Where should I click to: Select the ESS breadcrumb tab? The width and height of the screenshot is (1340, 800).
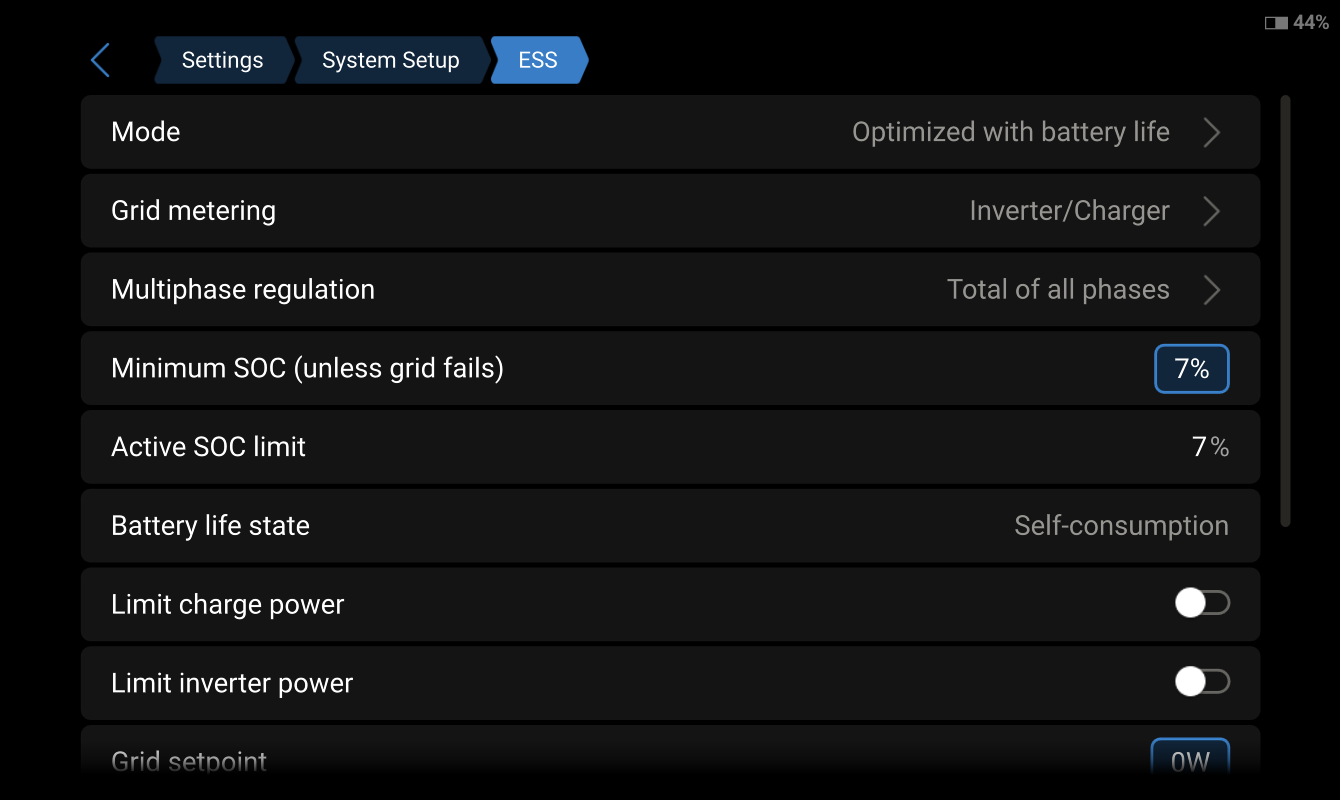[x=538, y=60]
